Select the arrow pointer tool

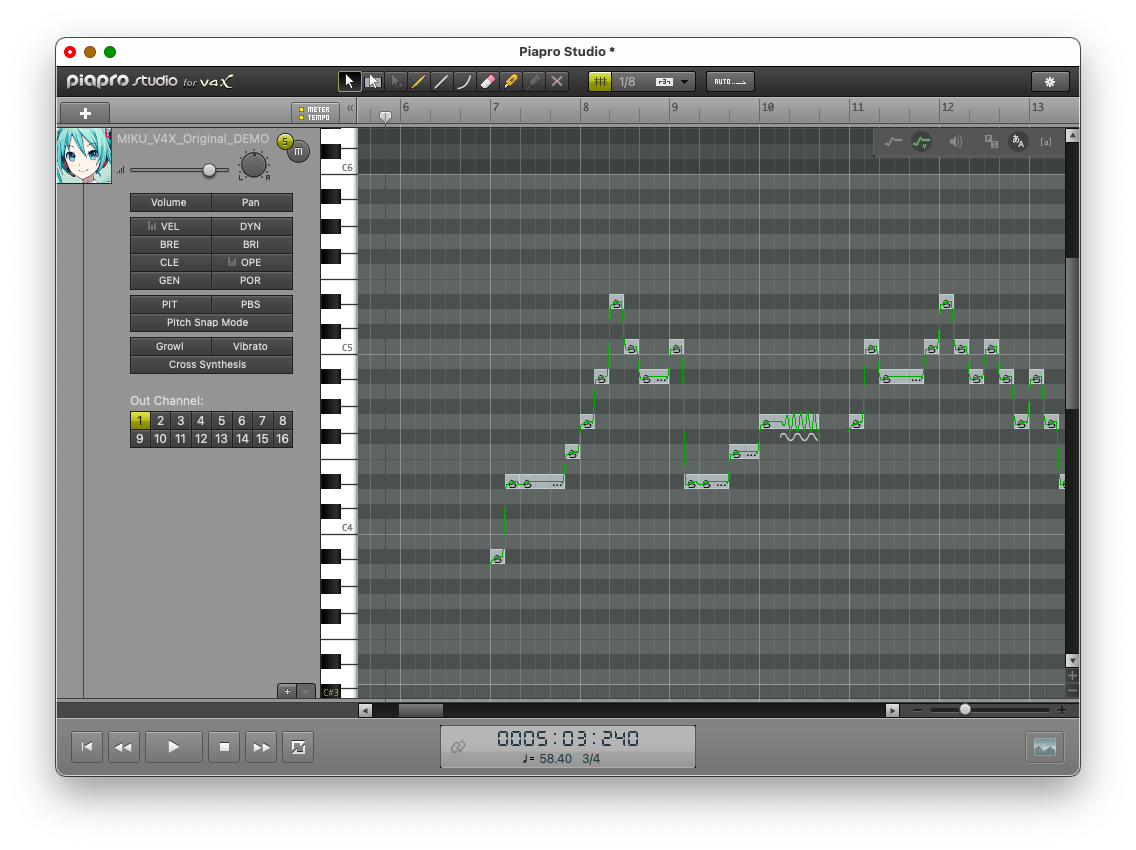click(349, 82)
